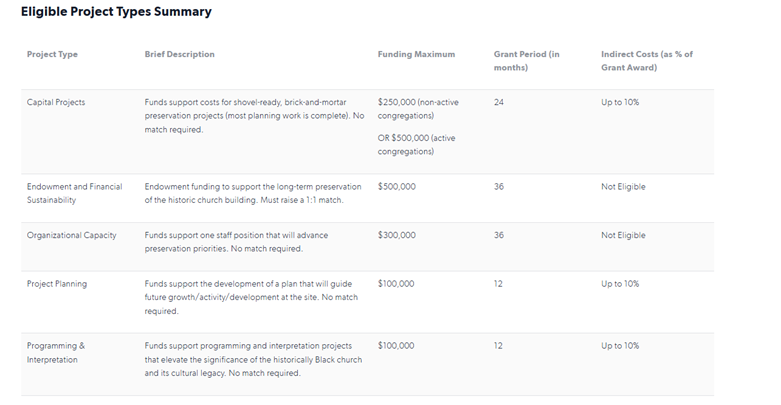Click the Funding Maximum column header
This screenshot has height=405, width=781.
click(416, 54)
